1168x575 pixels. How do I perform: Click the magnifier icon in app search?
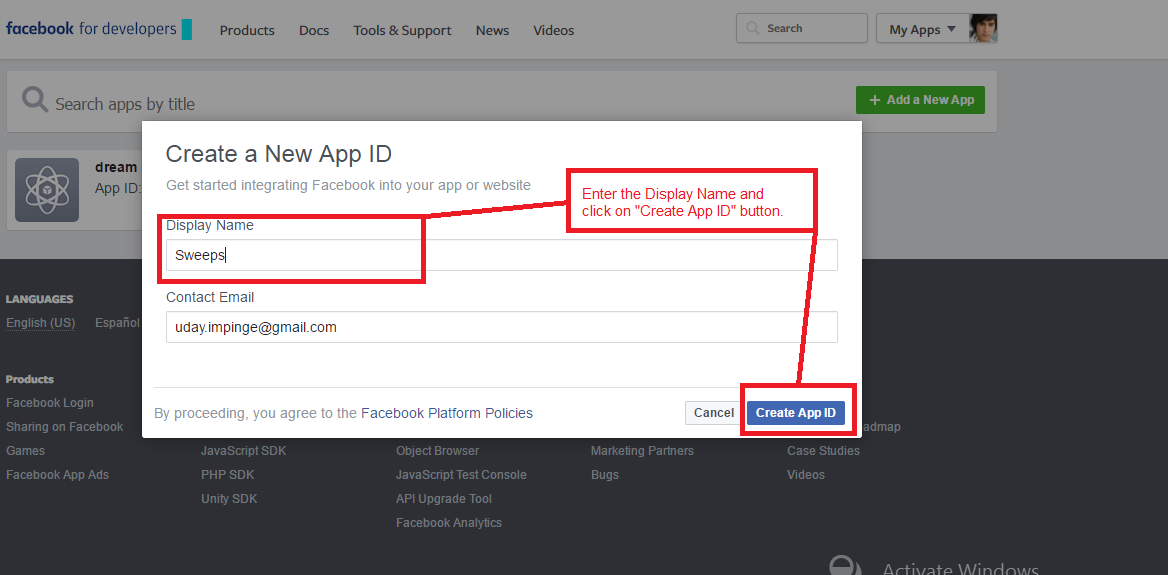point(34,100)
